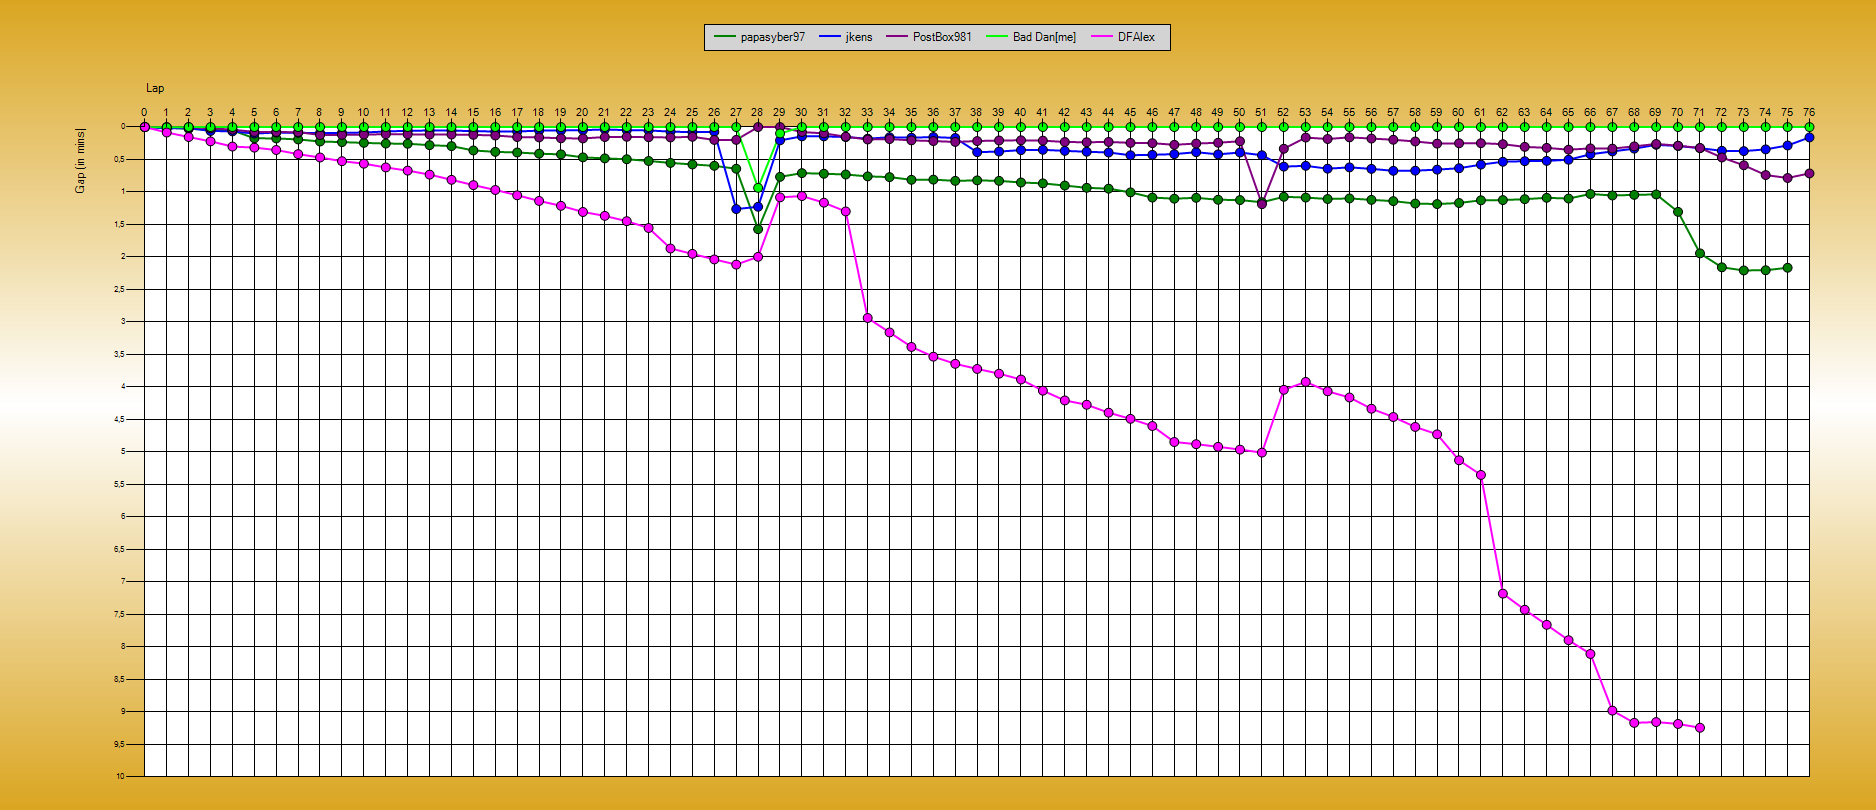Select PostBox981's purple dip point at lap 51
Viewport: 1876px width, 810px height.
(x=1261, y=203)
